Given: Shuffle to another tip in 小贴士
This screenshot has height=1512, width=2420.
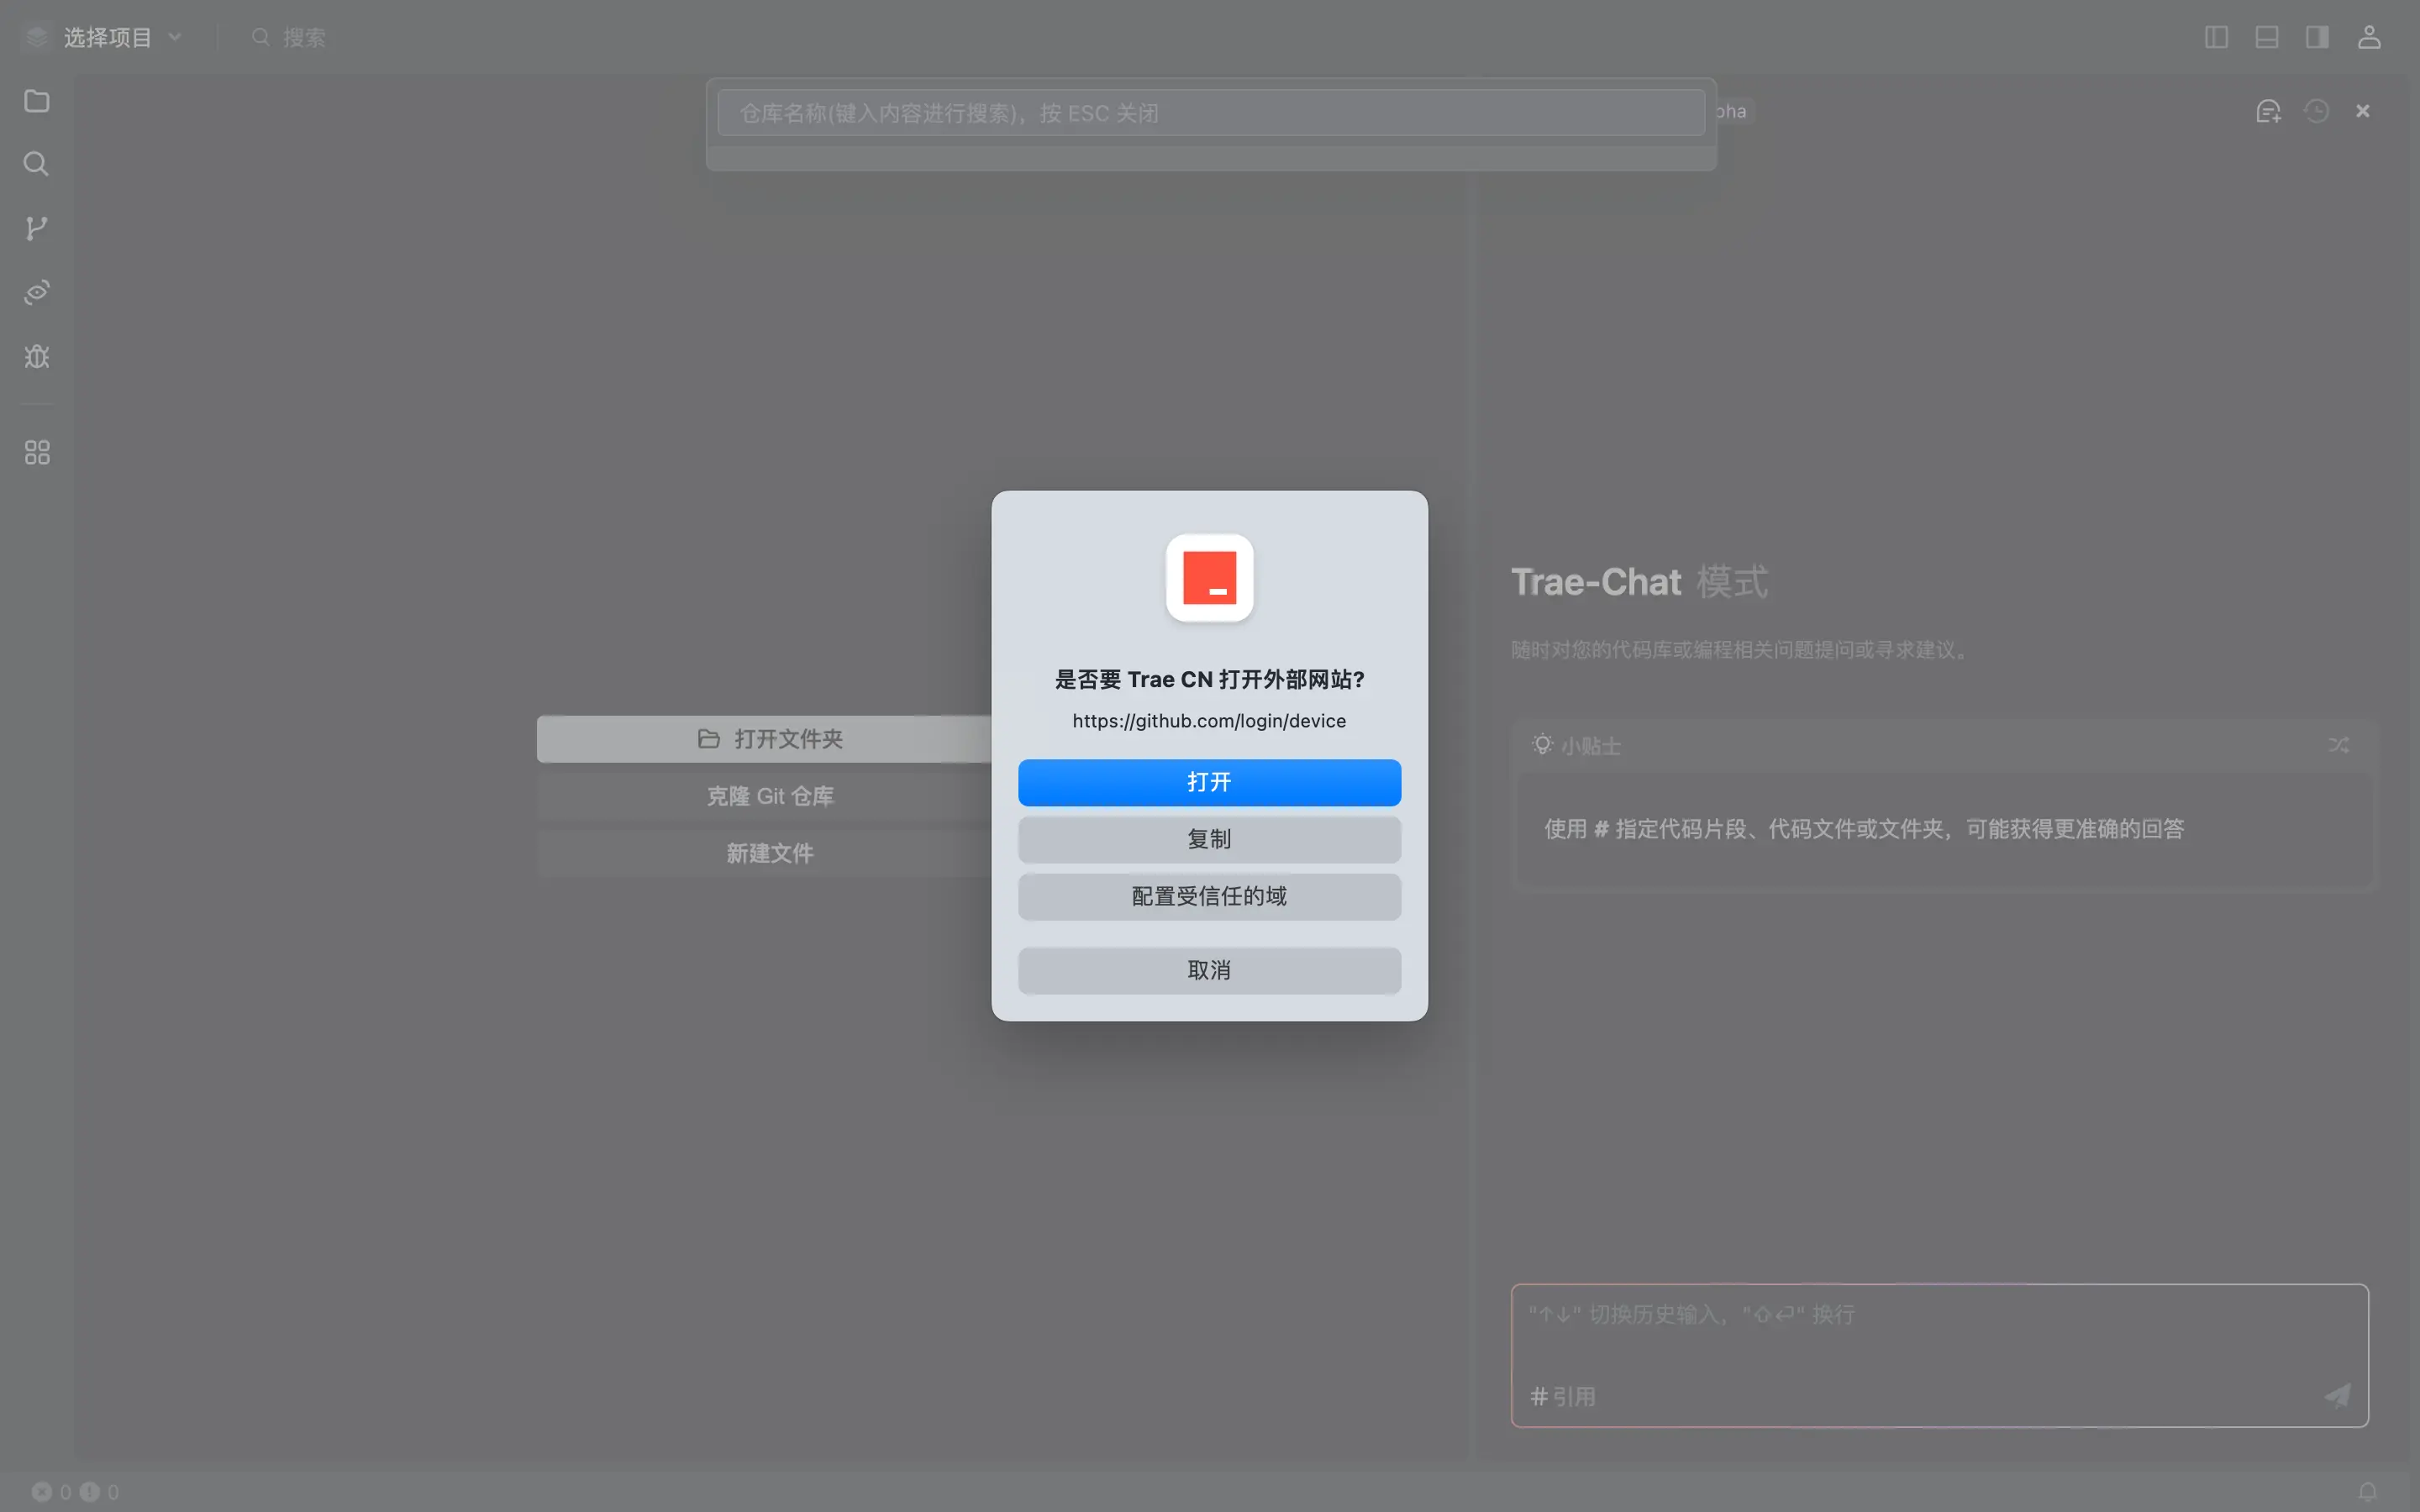Looking at the screenshot, I should tap(2339, 745).
